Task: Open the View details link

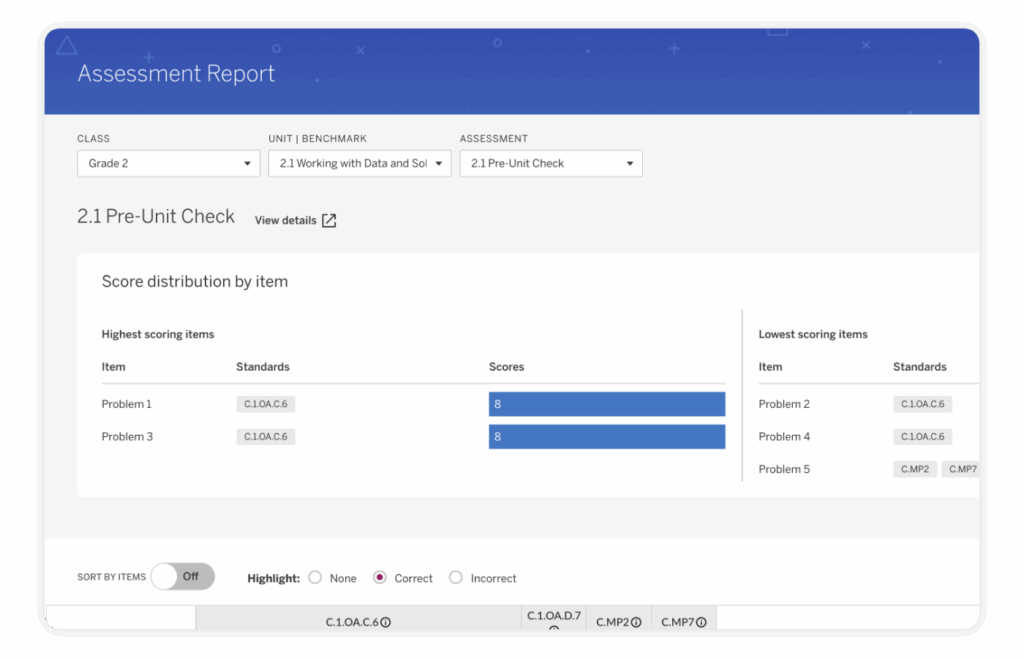Action: (x=285, y=221)
